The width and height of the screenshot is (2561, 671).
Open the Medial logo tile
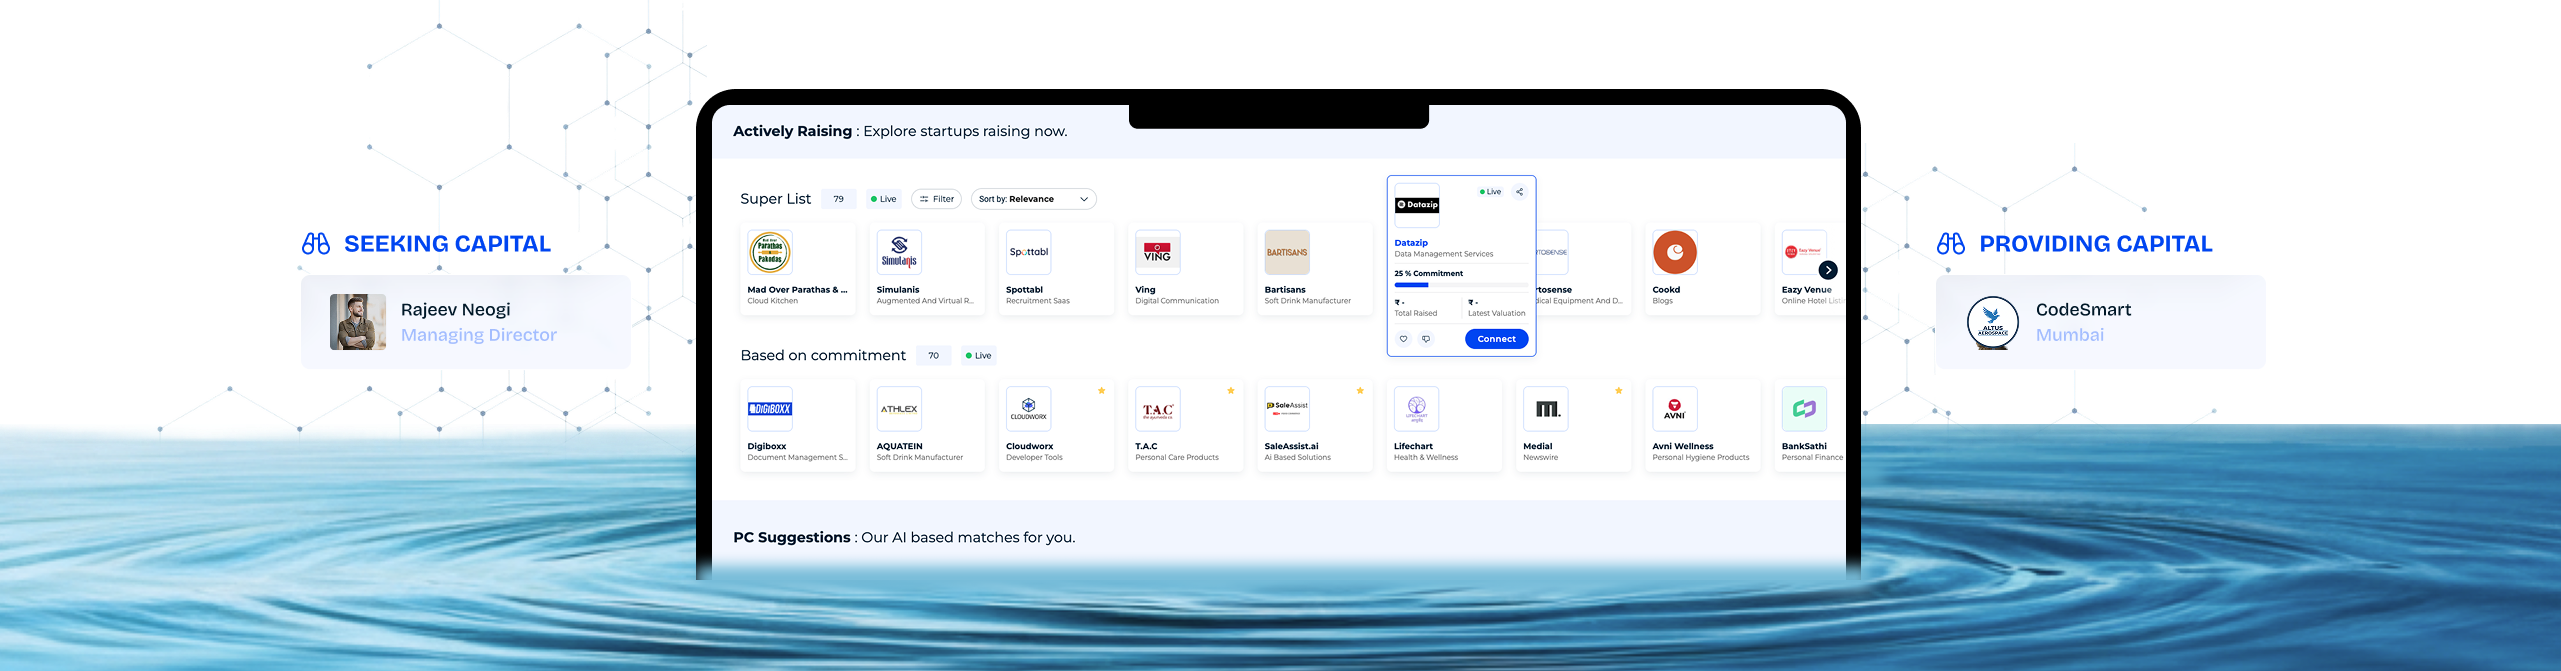1545,409
